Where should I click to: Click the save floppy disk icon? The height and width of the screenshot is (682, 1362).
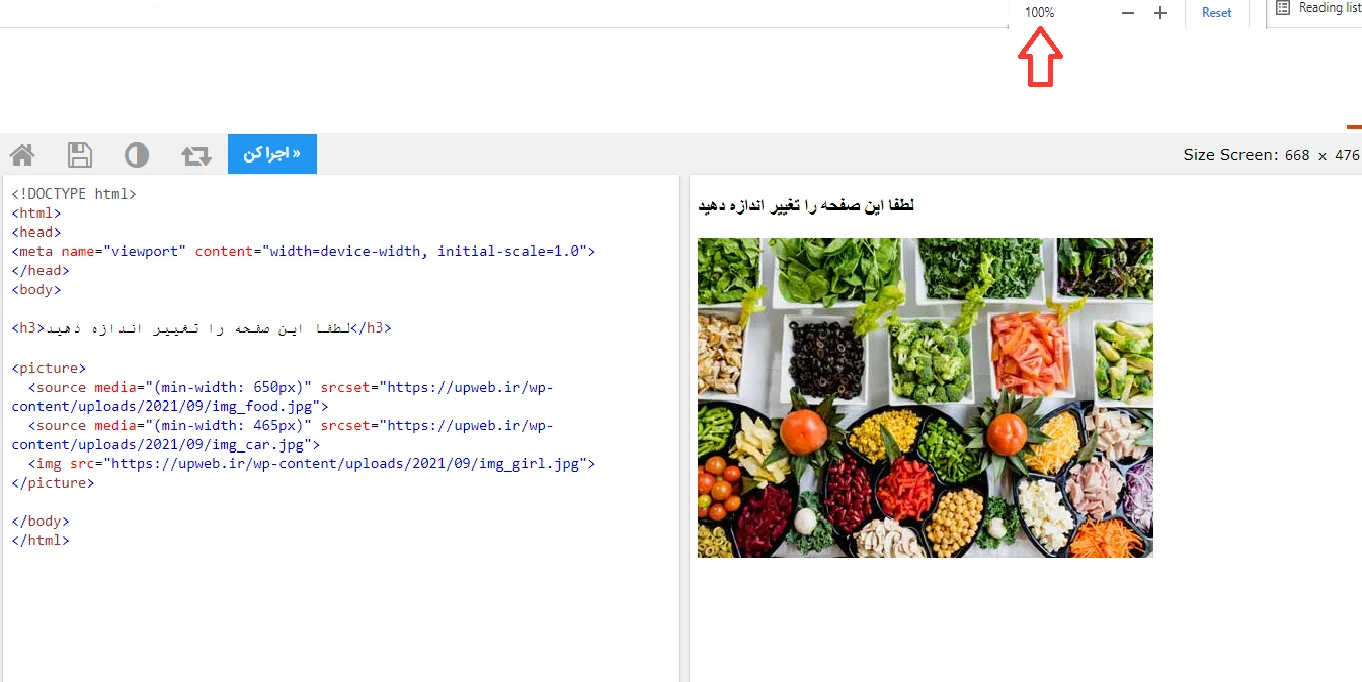tap(79, 155)
